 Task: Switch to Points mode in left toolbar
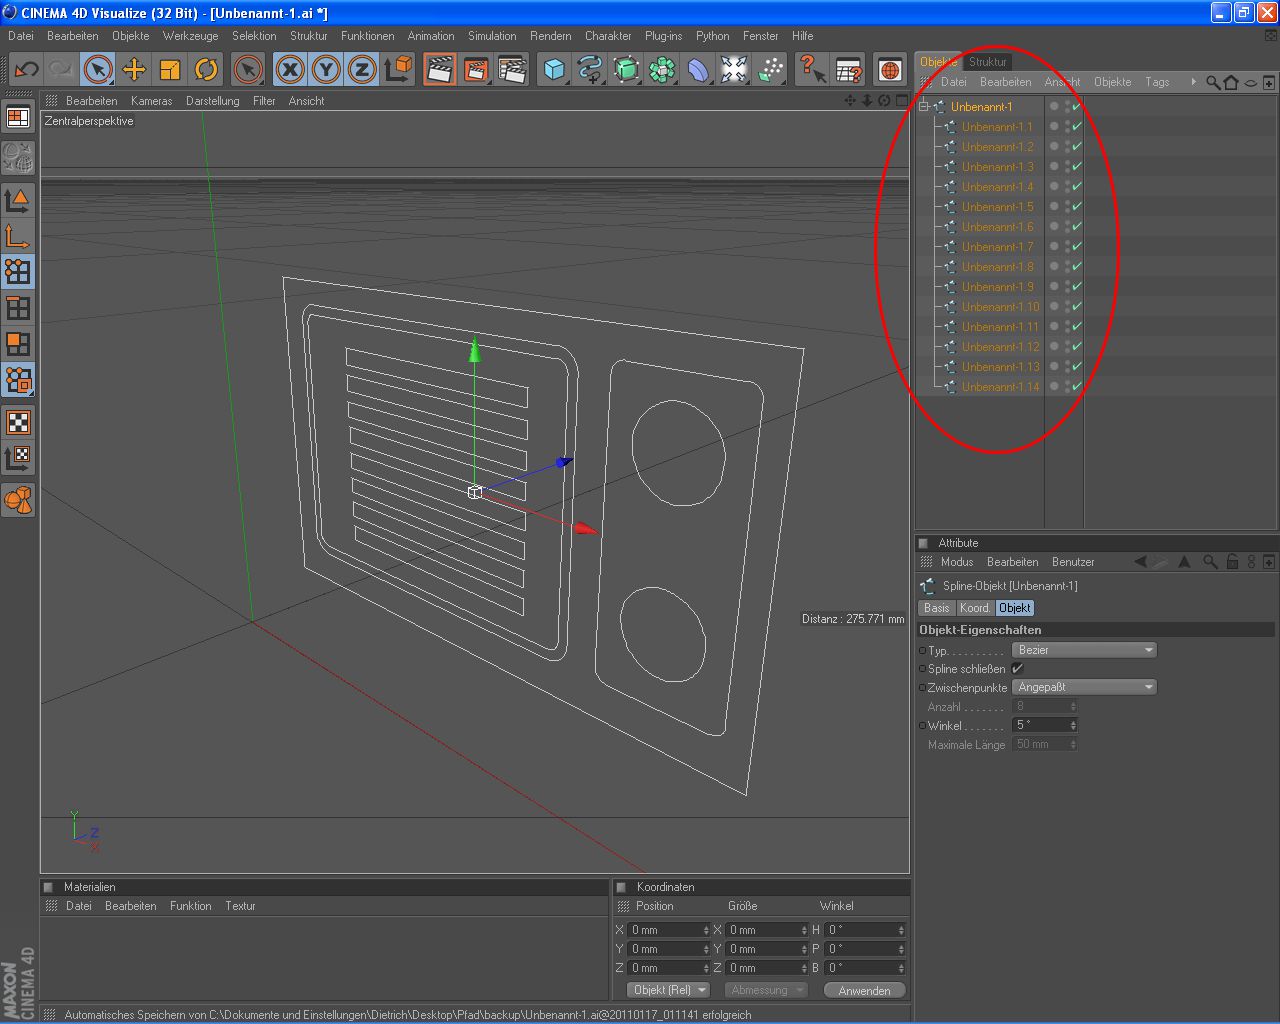pyautogui.click(x=18, y=272)
